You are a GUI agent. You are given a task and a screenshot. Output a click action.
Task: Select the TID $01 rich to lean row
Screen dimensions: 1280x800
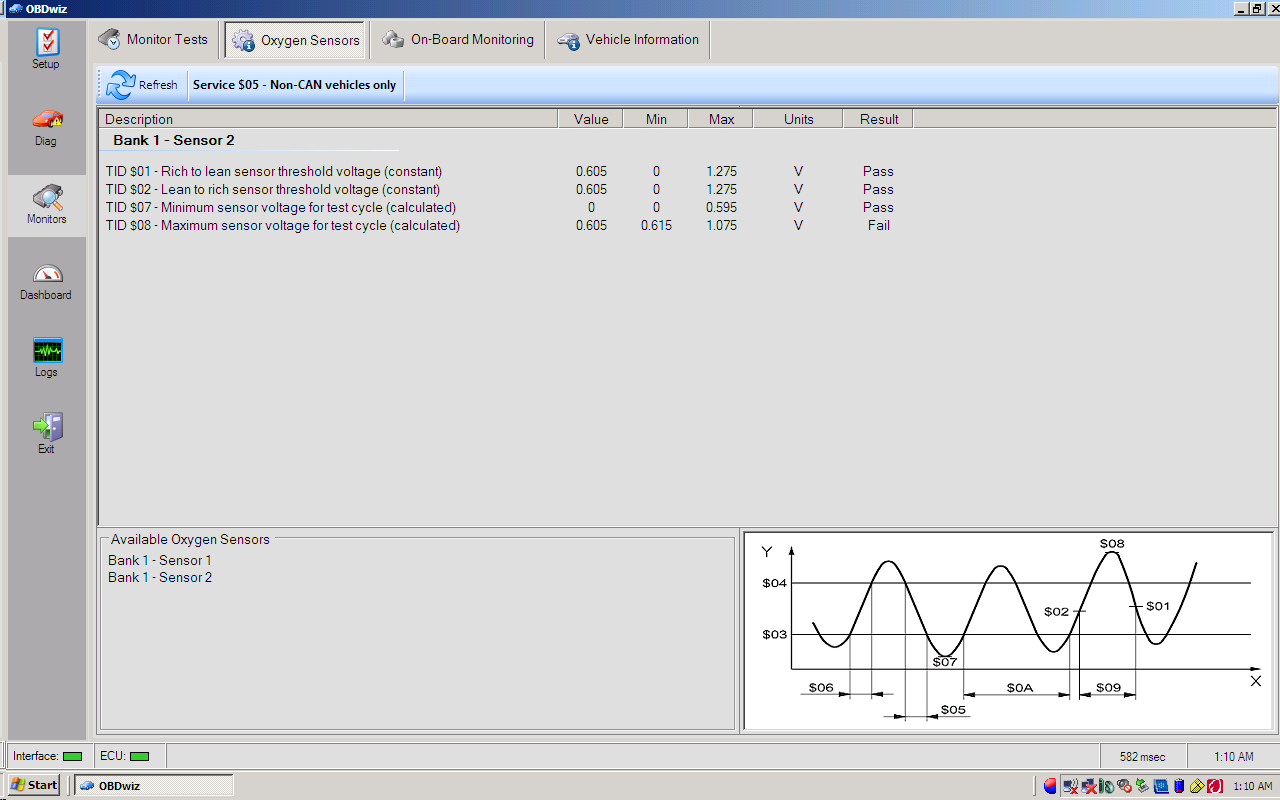[x=274, y=172]
